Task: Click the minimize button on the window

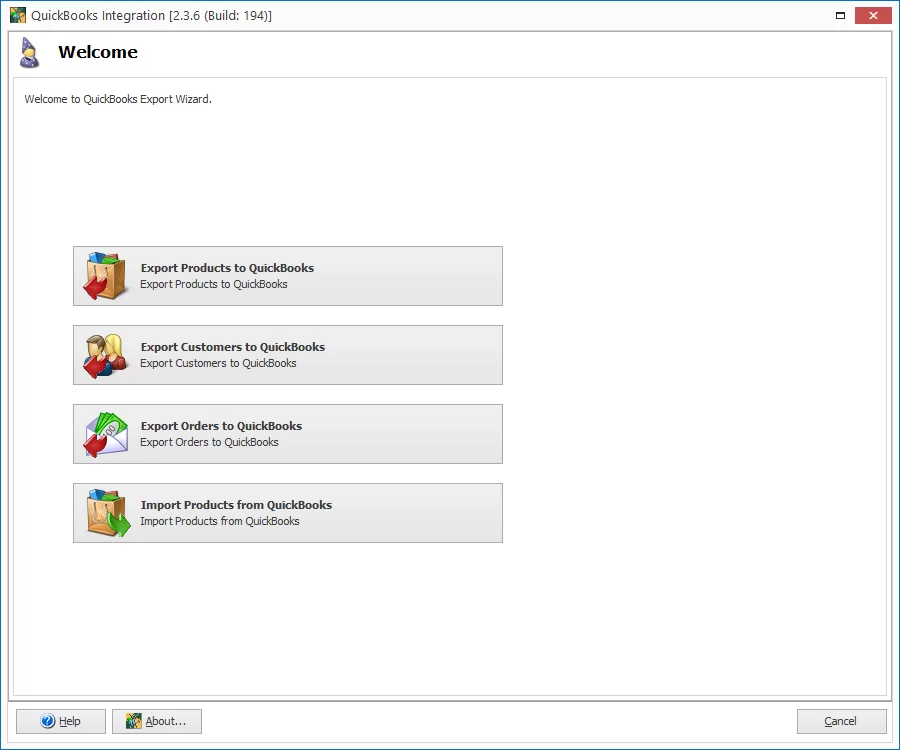Action: coord(841,15)
